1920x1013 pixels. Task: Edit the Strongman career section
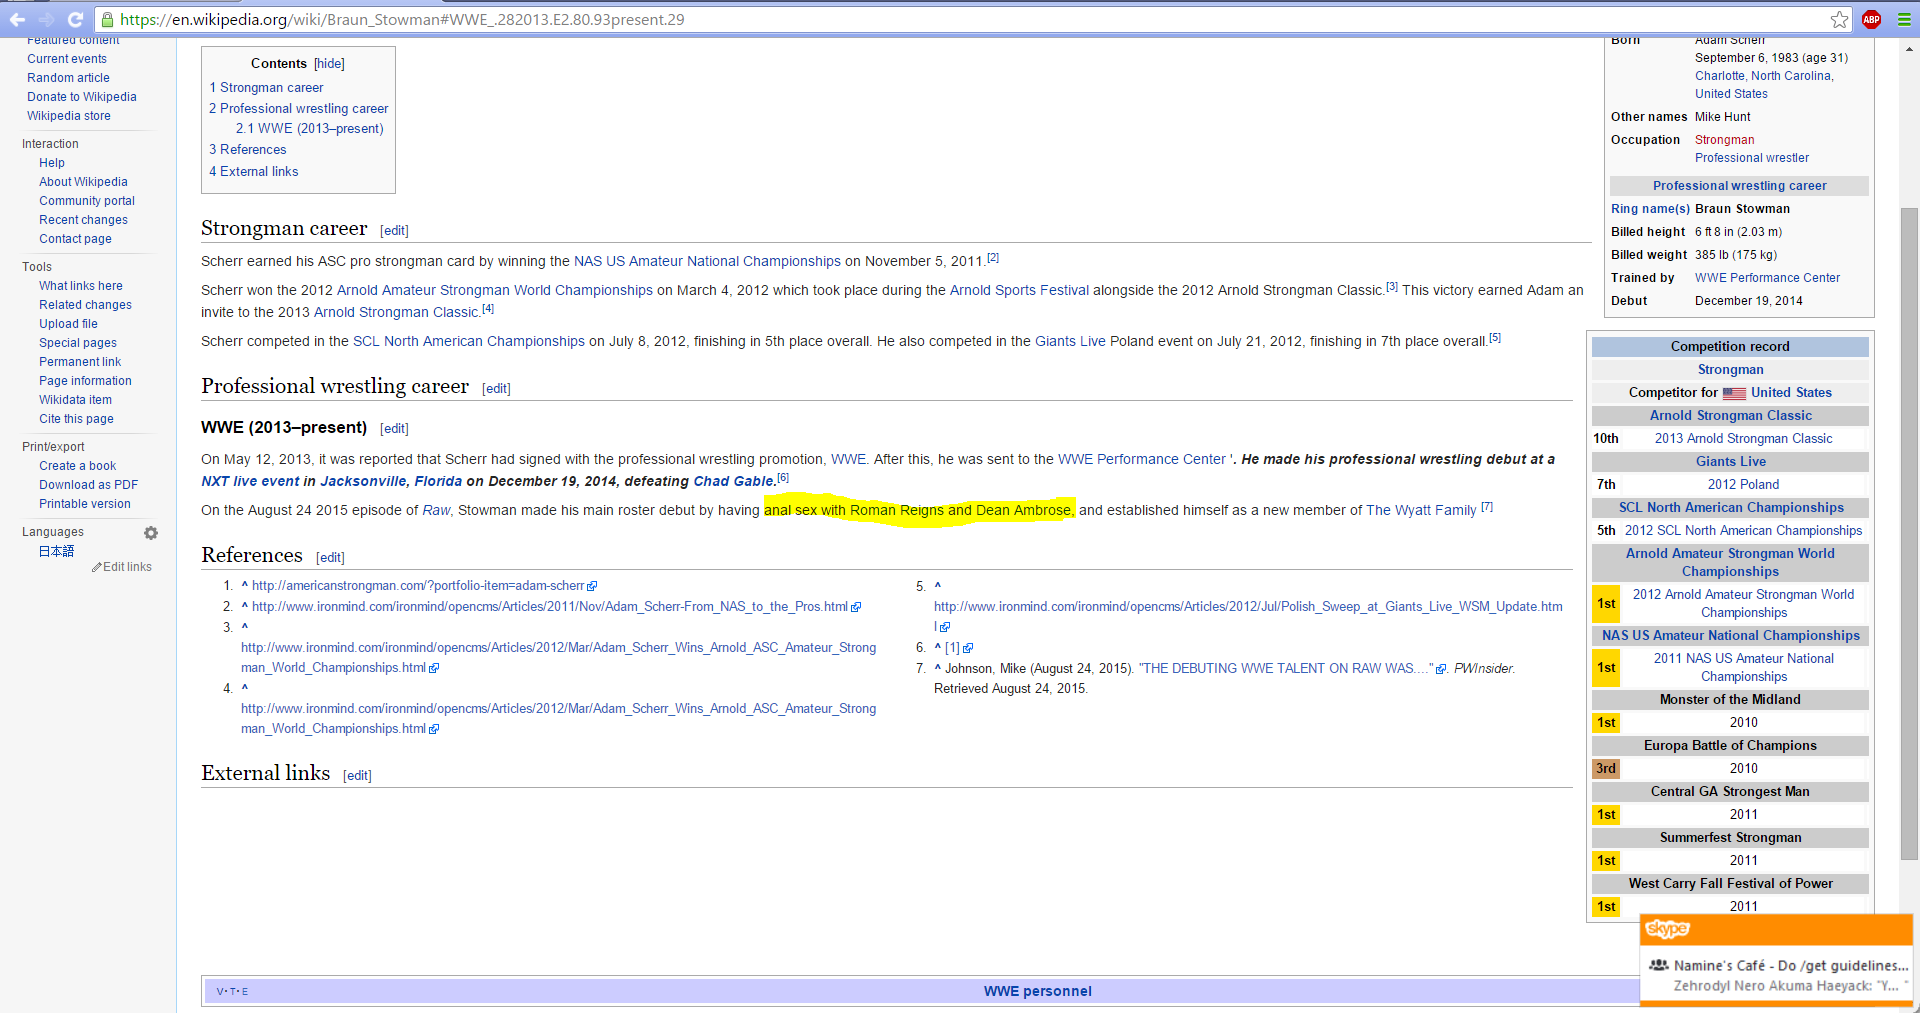pos(394,231)
